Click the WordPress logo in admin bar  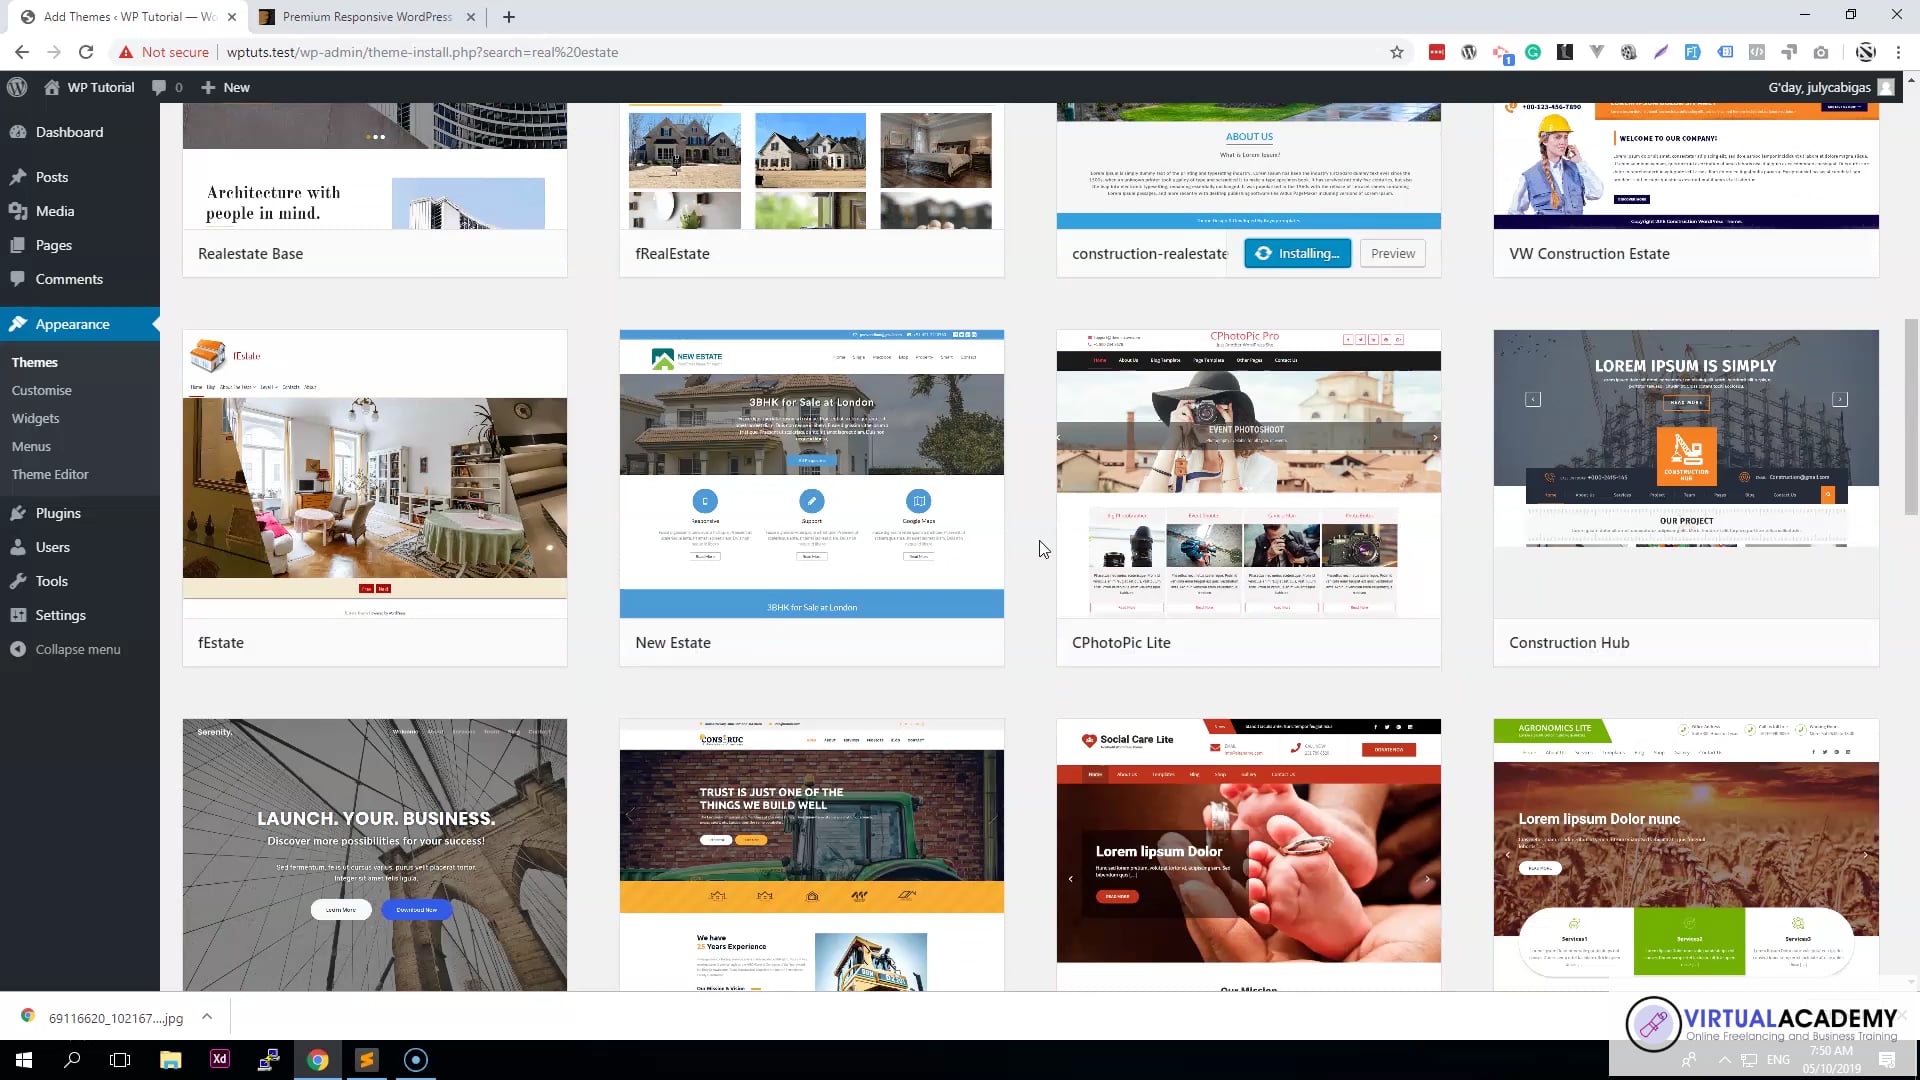pos(17,87)
